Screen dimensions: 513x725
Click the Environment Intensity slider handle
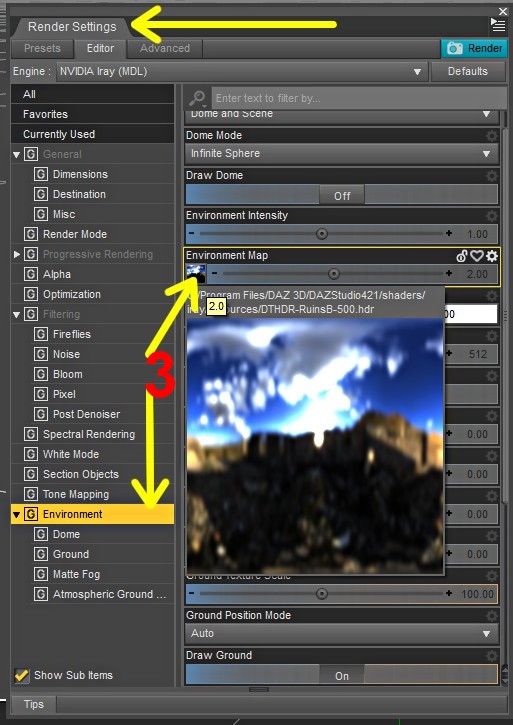coord(322,233)
